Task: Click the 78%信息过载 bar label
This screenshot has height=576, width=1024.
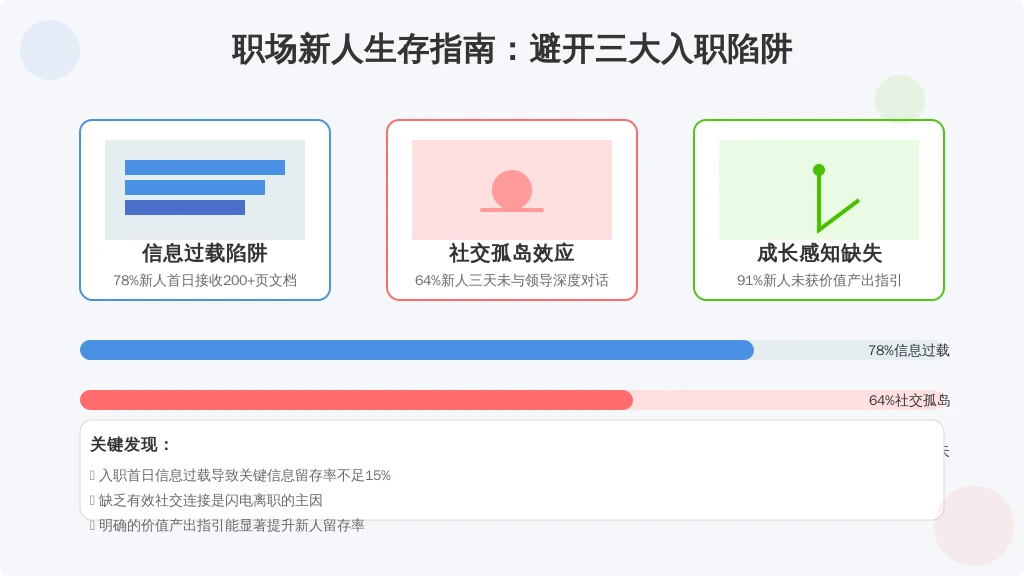Action: pyautogui.click(x=908, y=351)
